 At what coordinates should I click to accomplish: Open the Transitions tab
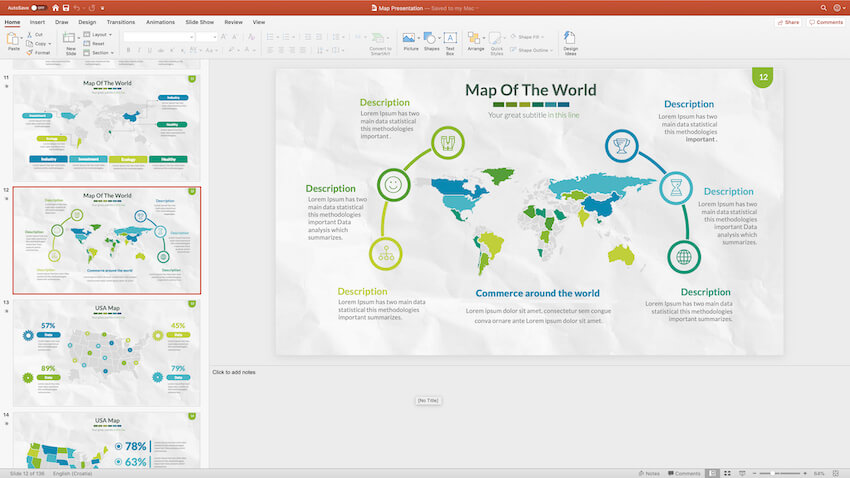[x=120, y=21]
